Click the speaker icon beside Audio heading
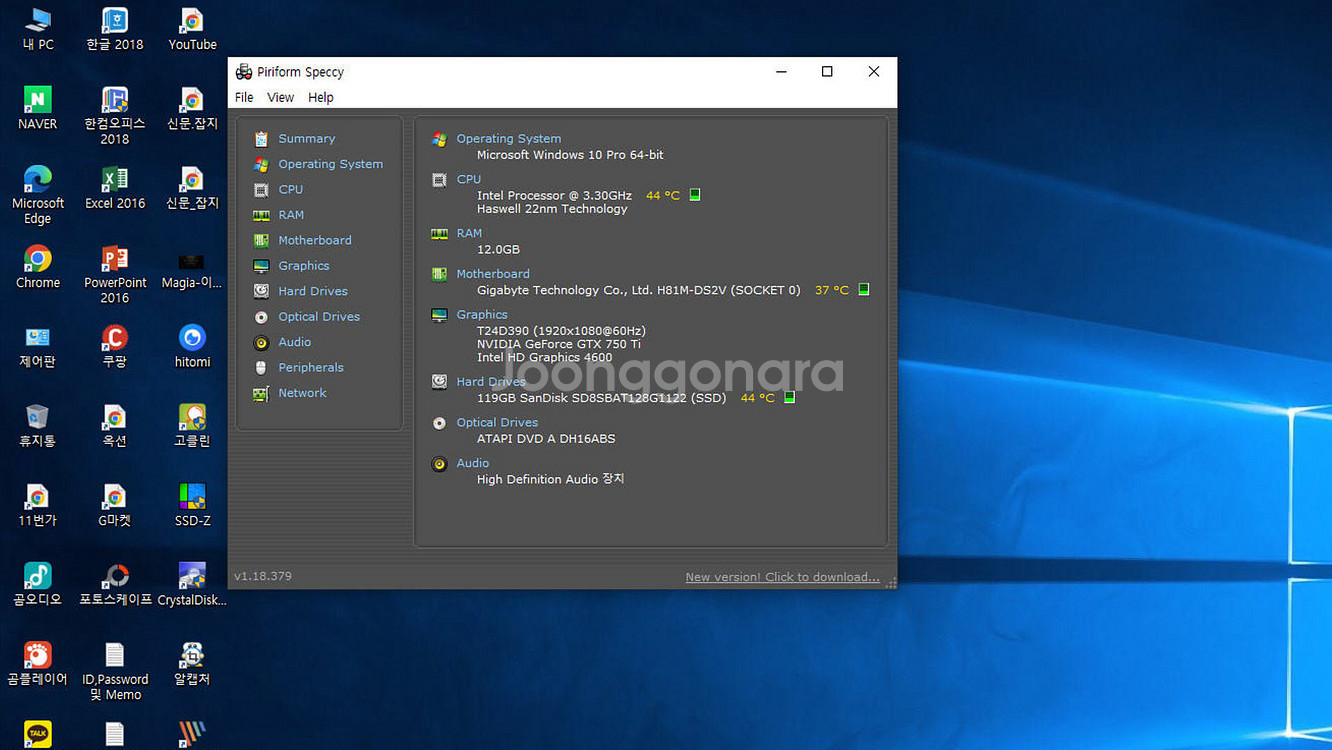This screenshot has width=1332, height=750. point(439,464)
